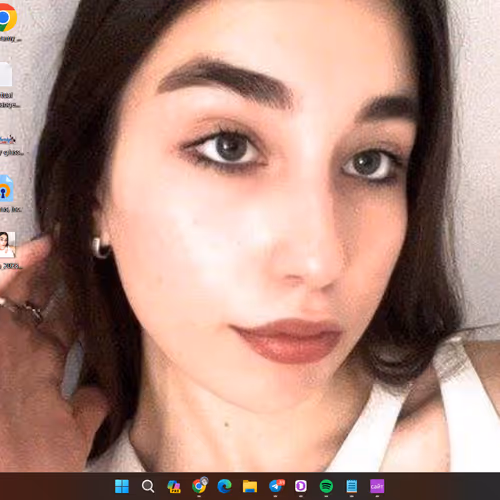
Task: Click the profile badge on Chrome taskbar icon
Action: click(x=204, y=481)
